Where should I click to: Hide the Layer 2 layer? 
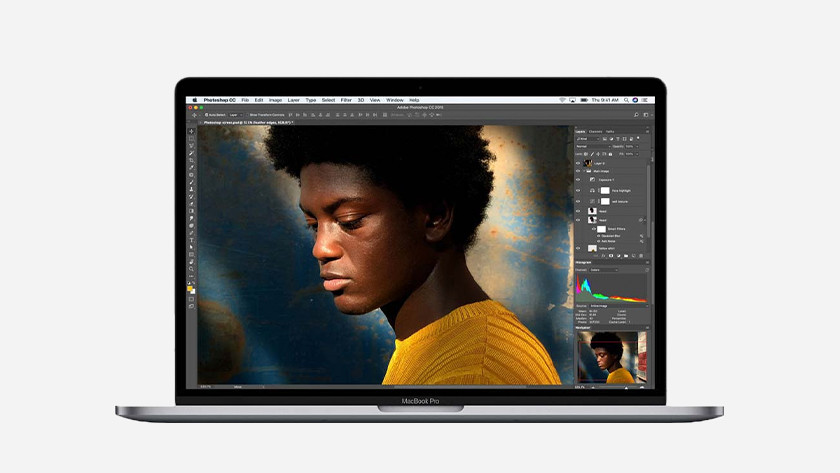578,163
